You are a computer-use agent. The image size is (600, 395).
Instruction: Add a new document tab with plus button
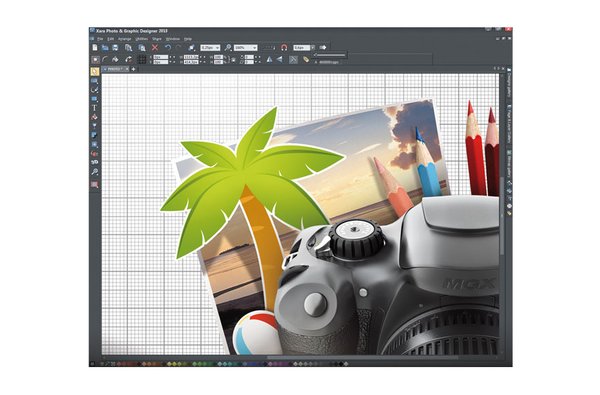[x=134, y=69]
